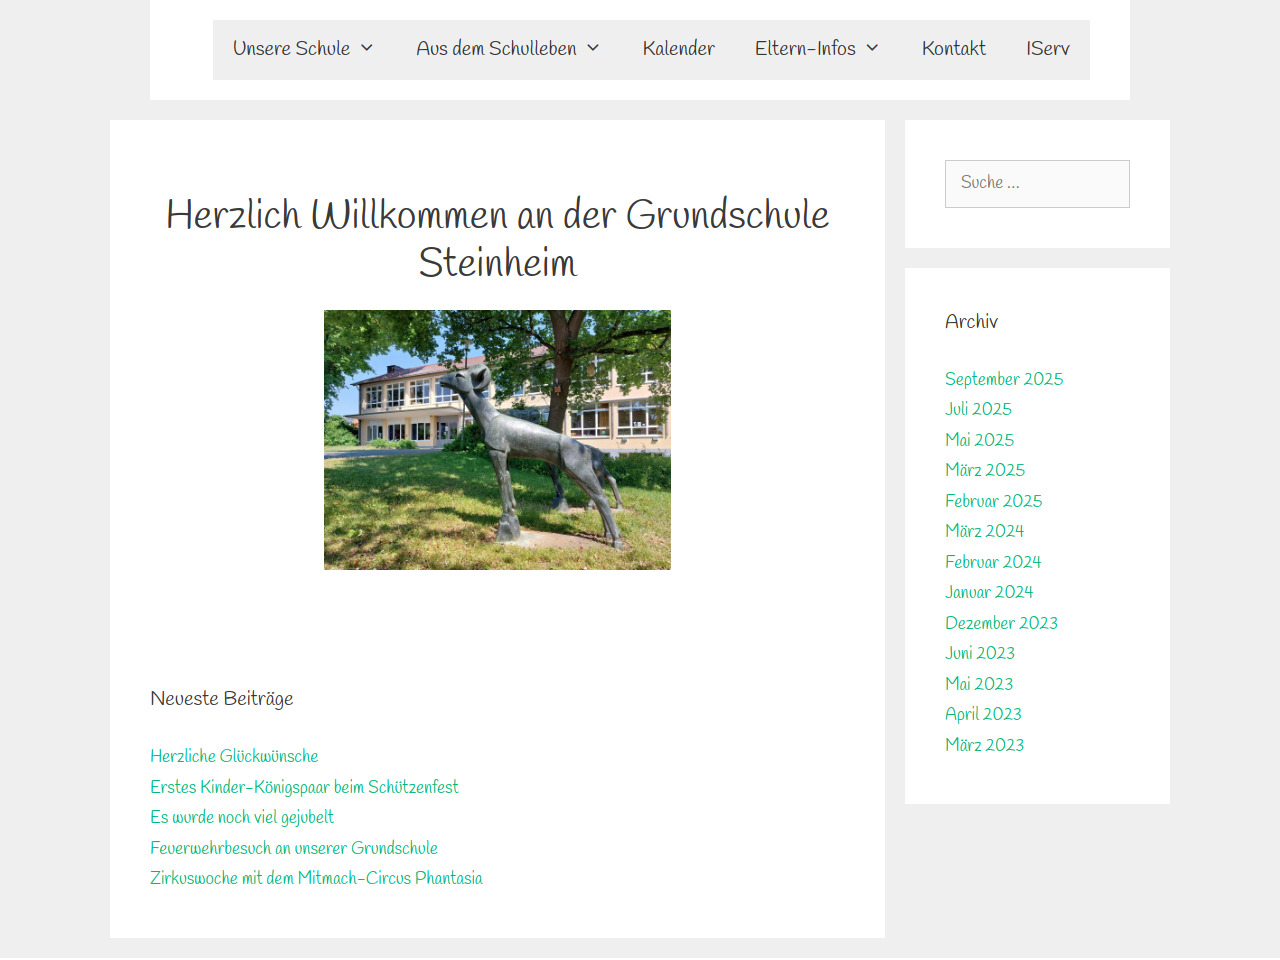This screenshot has height=960, width=1280.
Task: Open the März 2024 archive link
Action: [x=984, y=531]
